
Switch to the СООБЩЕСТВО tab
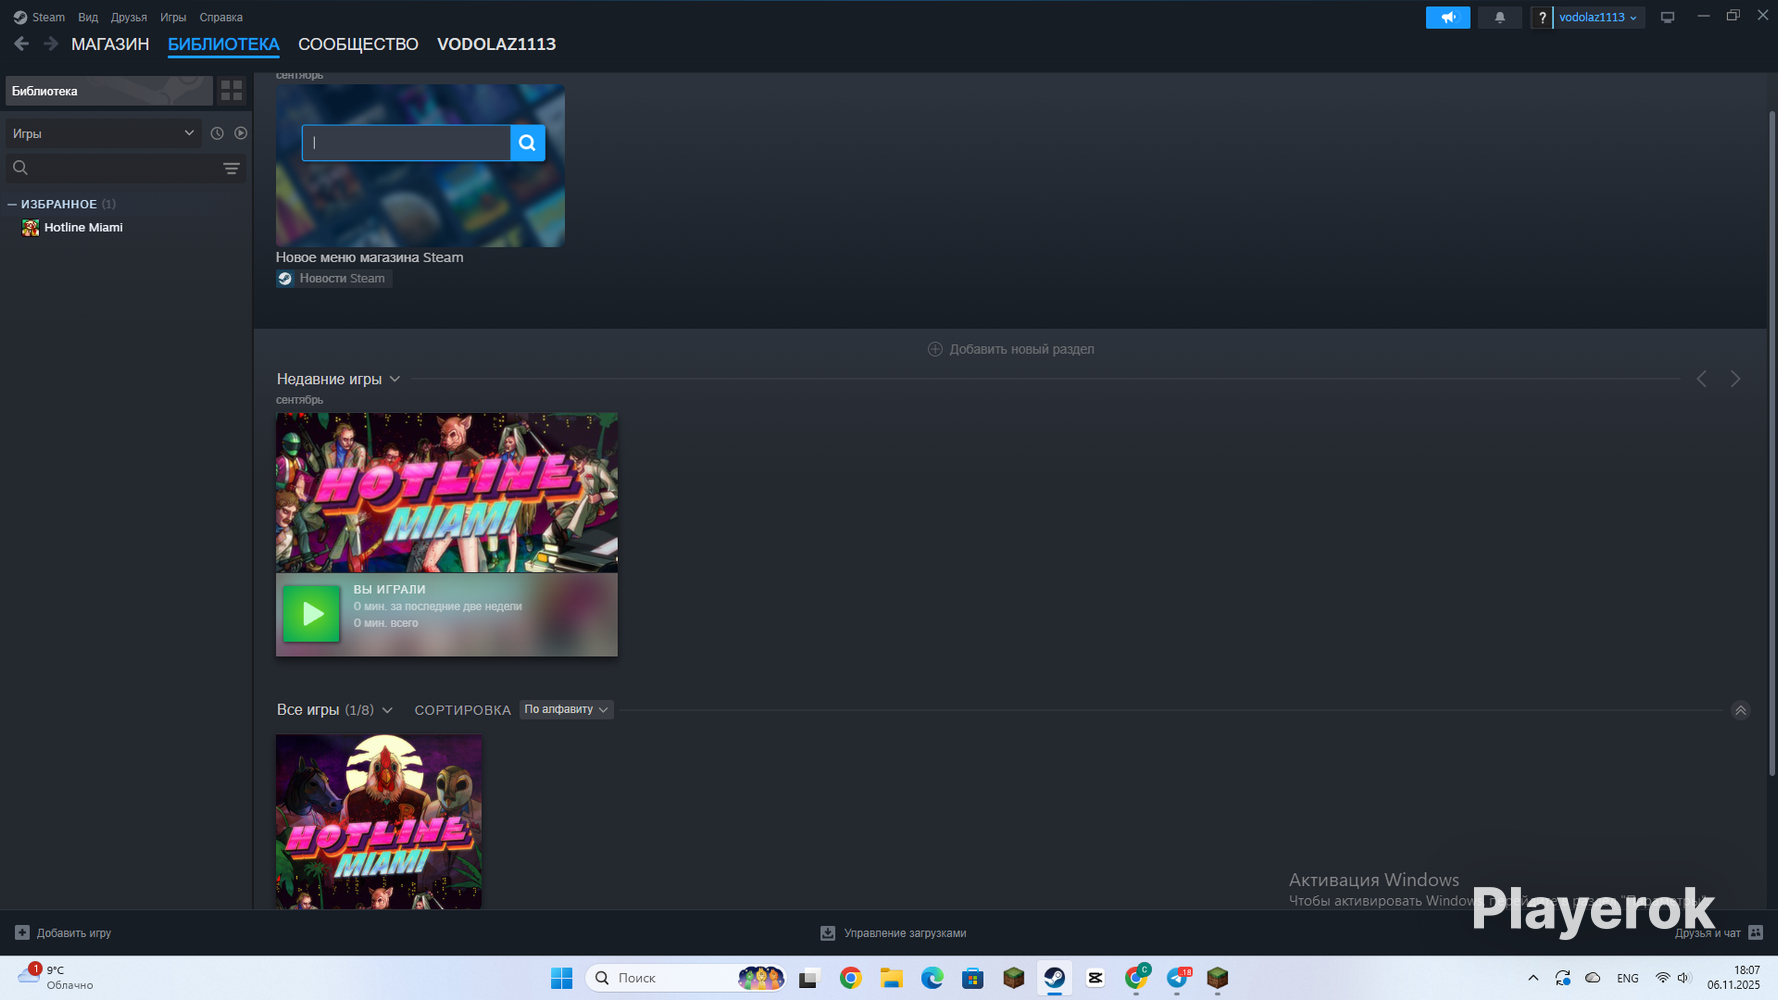[358, 44]
